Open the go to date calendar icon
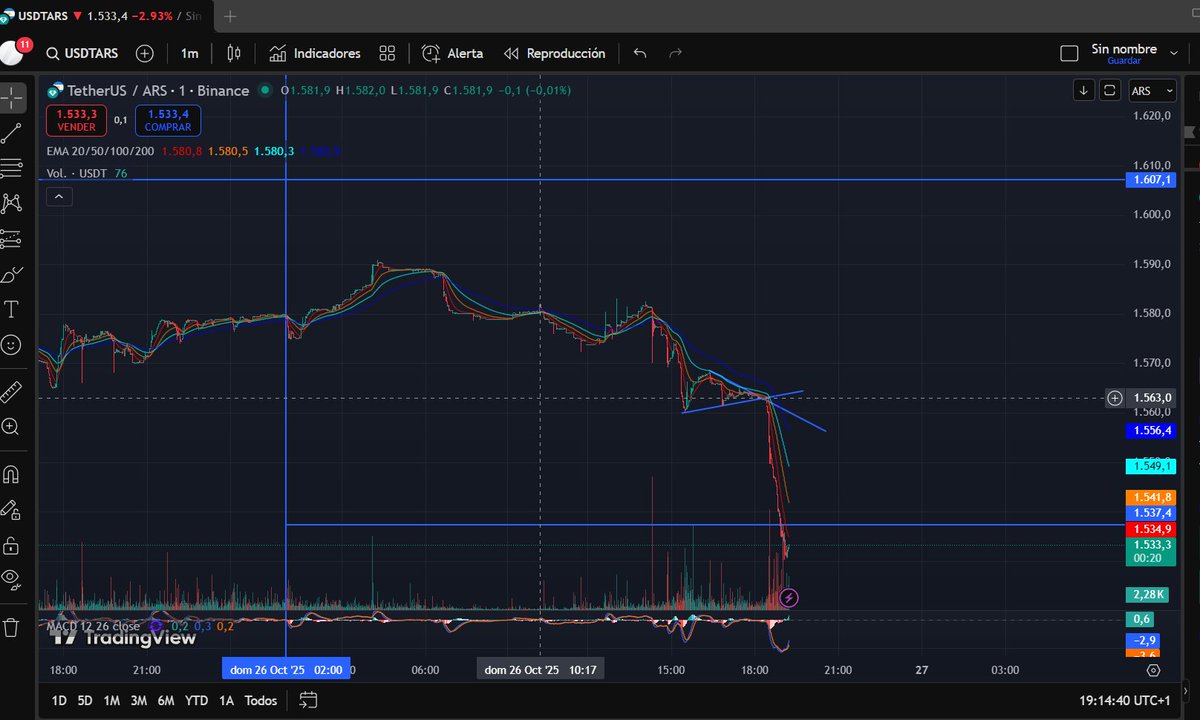The image size is (1200, 720). pos(308,700)
